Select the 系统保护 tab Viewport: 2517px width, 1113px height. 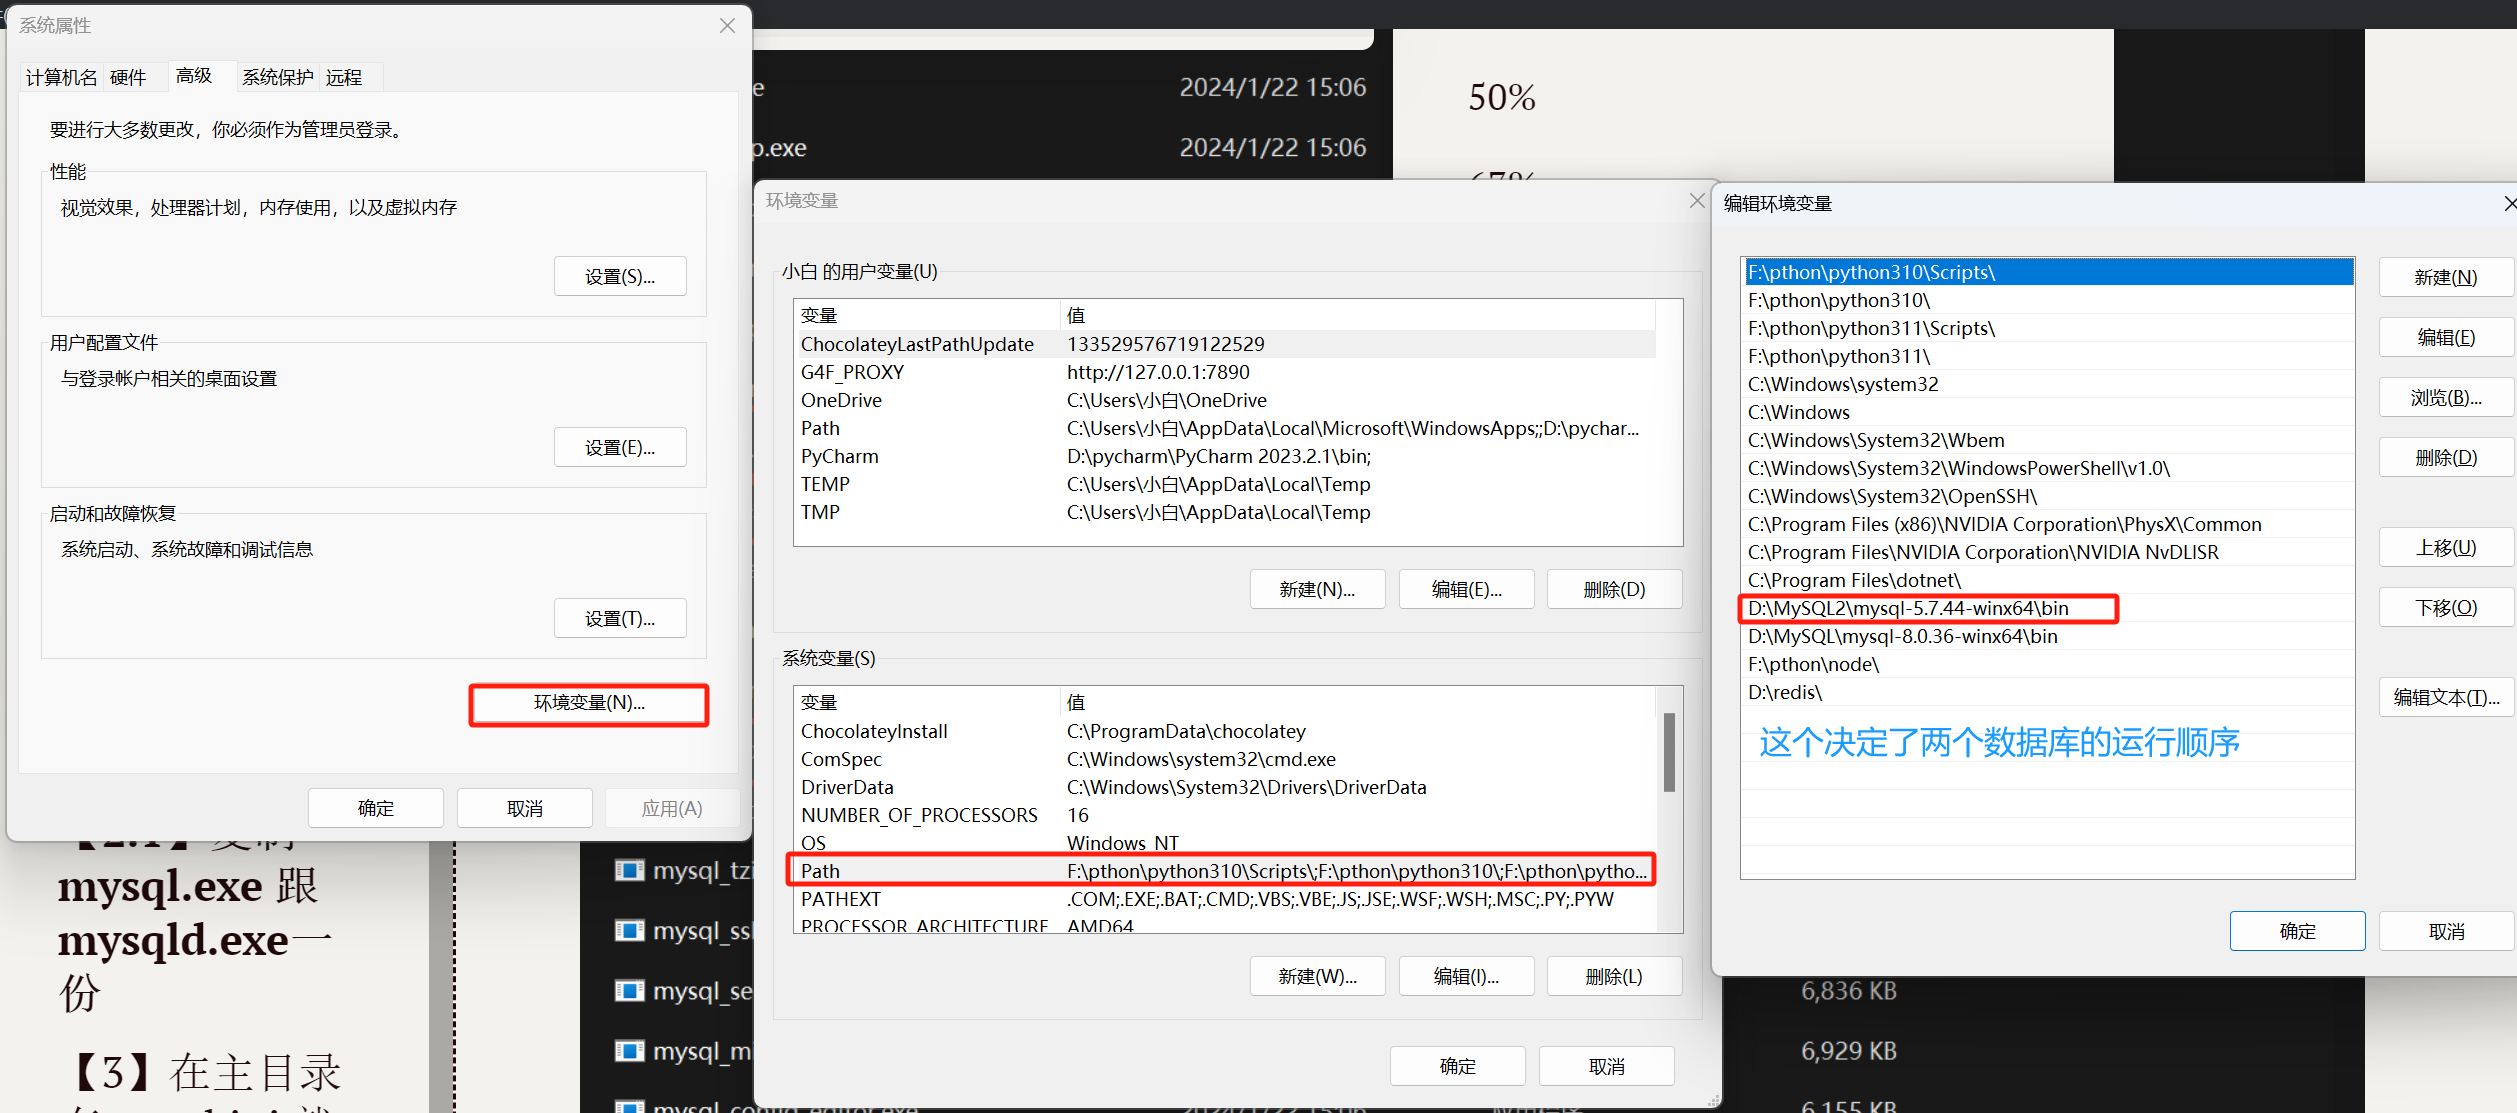(x=277, y=78)
